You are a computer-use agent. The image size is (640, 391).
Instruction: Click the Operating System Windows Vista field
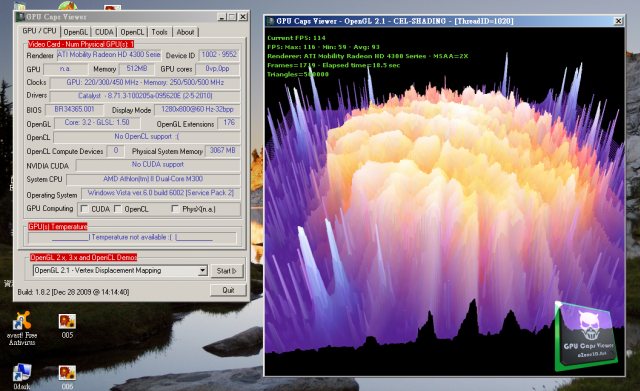tap(161, 193)
